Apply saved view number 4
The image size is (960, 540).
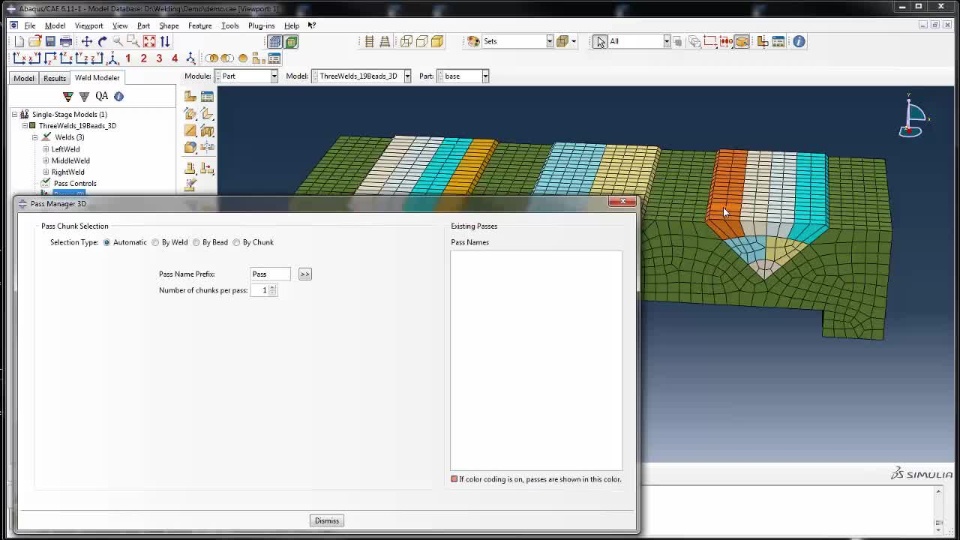[x=174, y=58]
